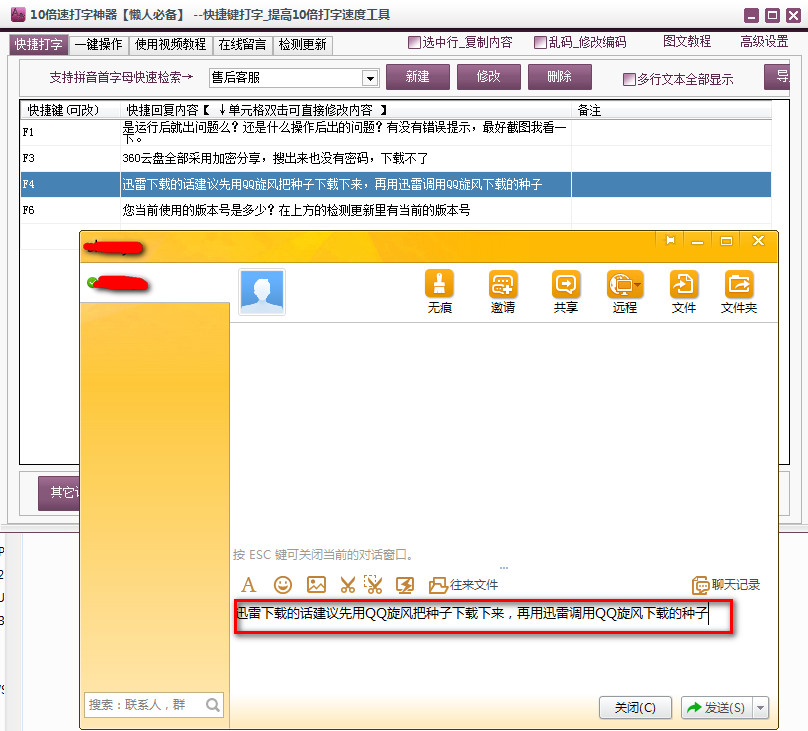Click the 快捷键(可改) column header
This screenshot has height=731, width=808.
tap(70, 110)
